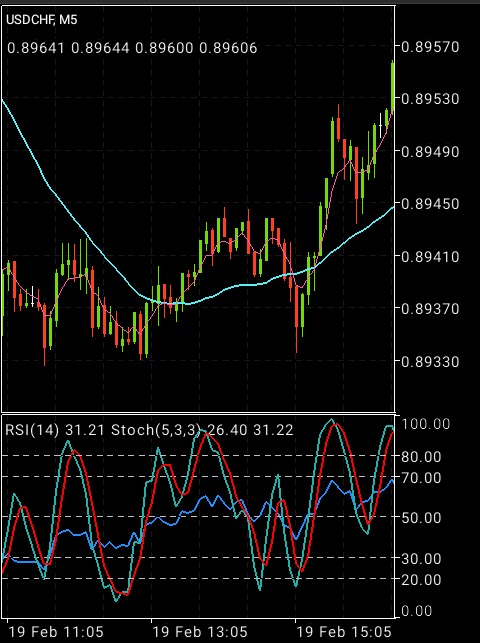Select the 0.89370 price axis label
480x643 pixels.
430,308
